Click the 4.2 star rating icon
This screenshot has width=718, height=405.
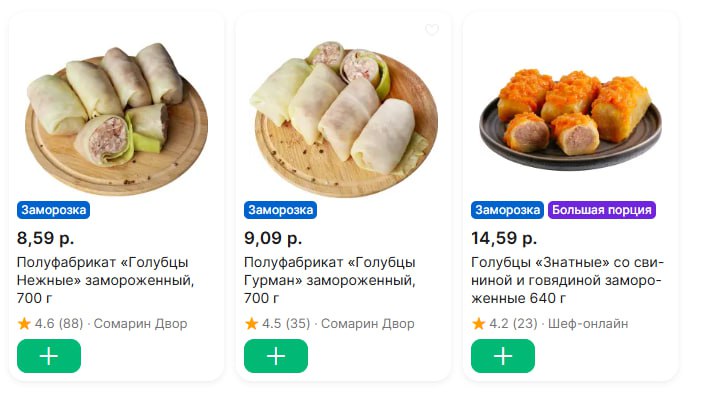point(478,323)
